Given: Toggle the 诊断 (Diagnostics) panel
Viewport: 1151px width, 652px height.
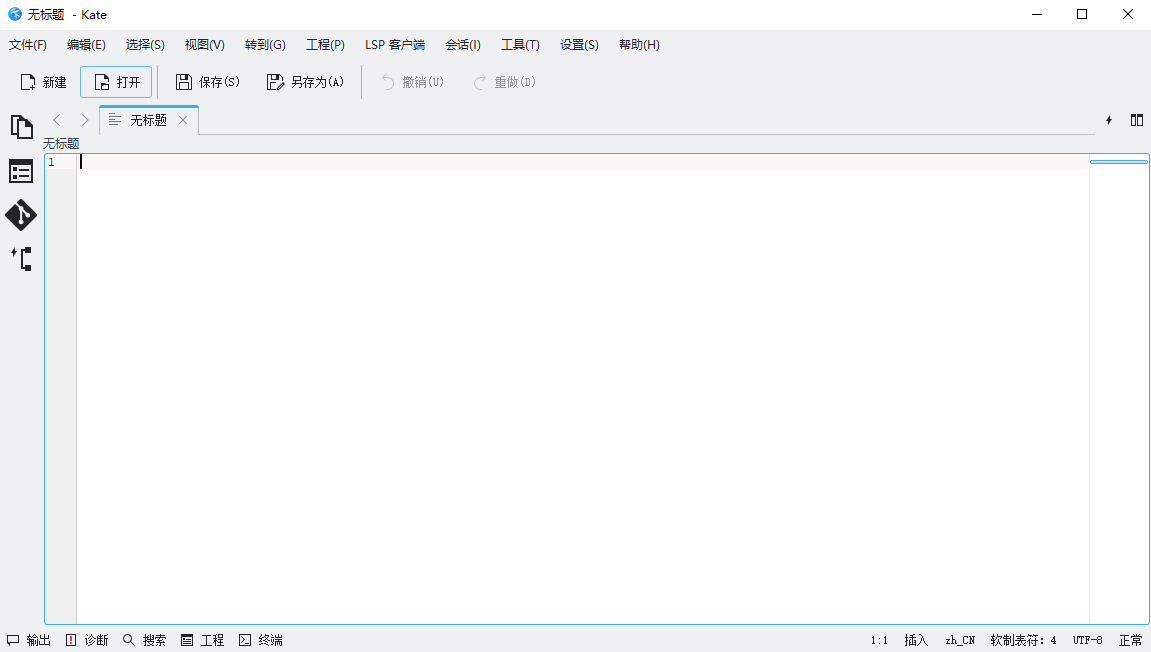Looking at the screenshot, I should point(89,639).
